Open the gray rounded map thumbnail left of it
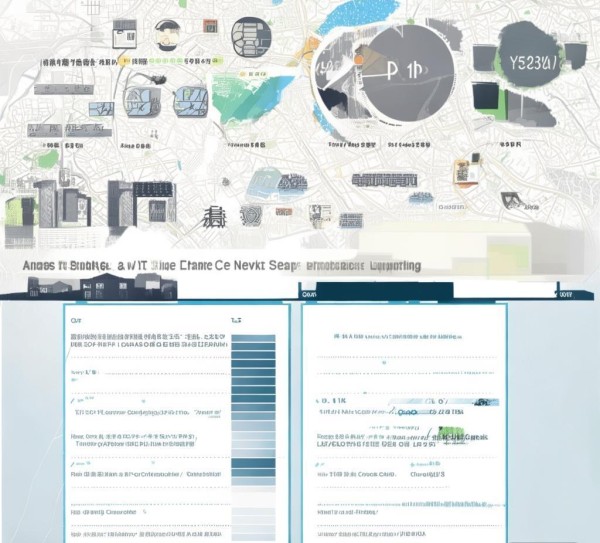 [x=141, y=101]
